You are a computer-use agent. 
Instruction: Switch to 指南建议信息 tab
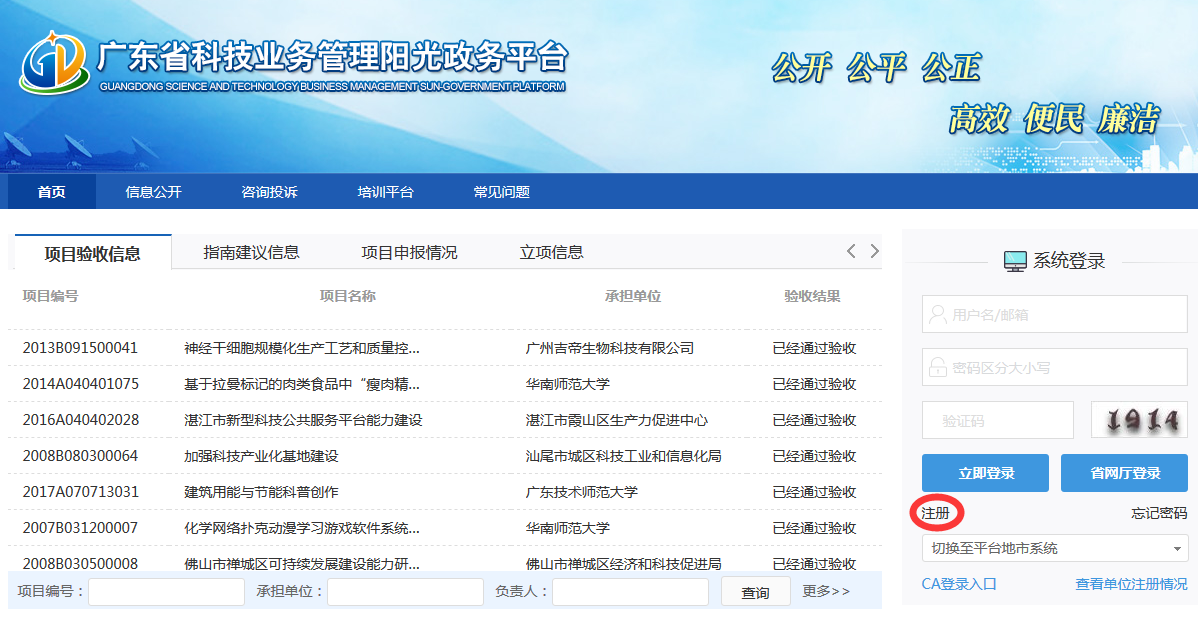pyautogui.click(x=251, y=252)
